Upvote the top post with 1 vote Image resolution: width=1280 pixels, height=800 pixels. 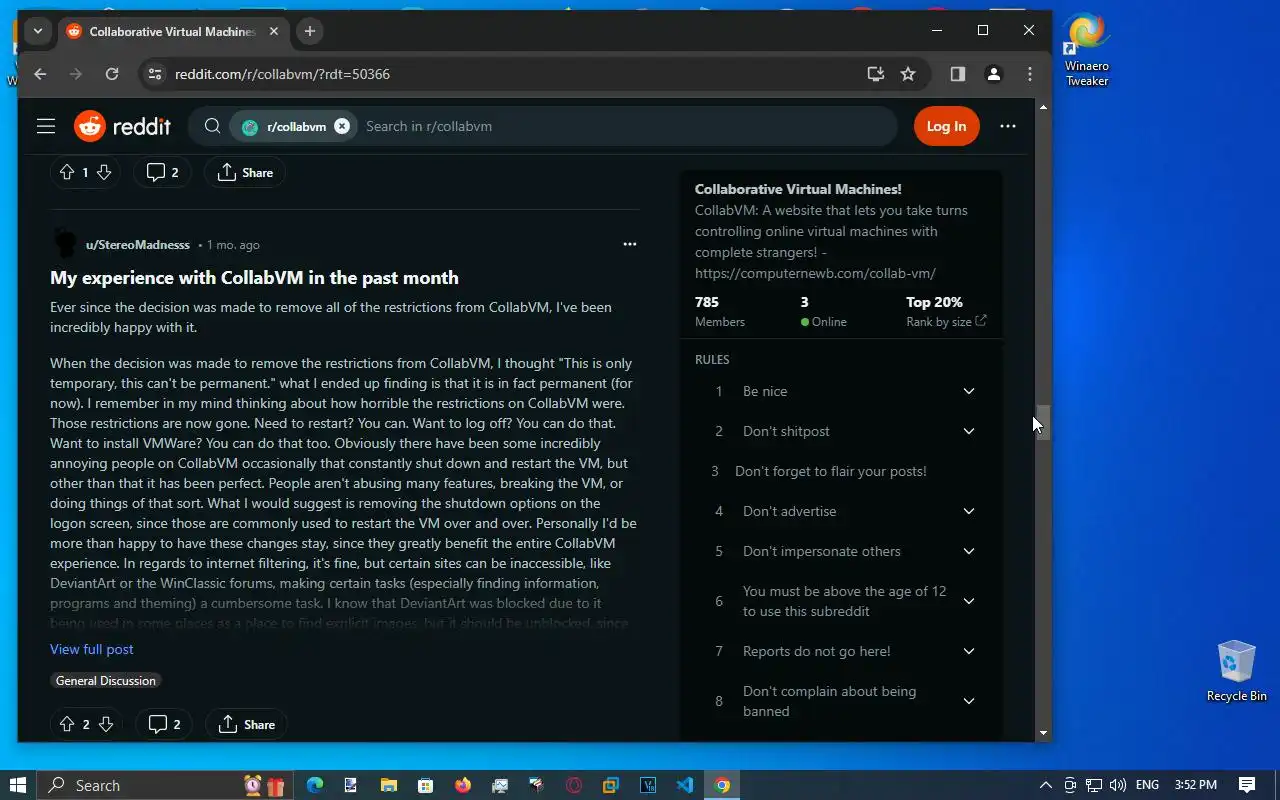(67, 172)
